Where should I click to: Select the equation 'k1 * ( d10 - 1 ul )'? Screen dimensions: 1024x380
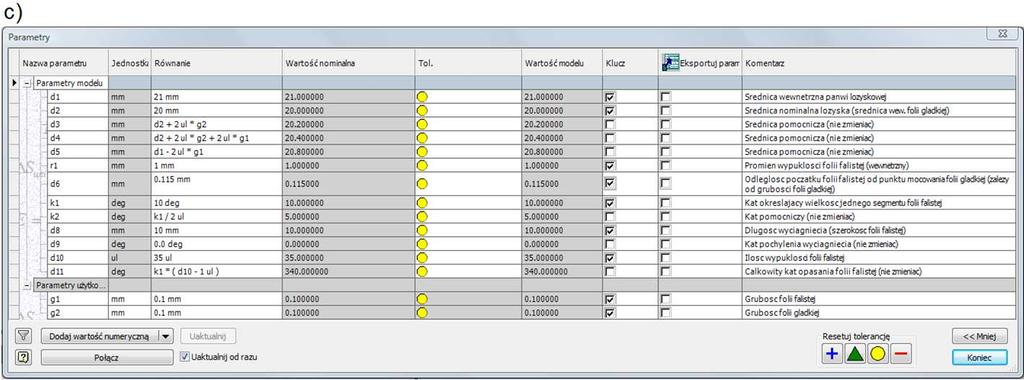coord(217,271)
